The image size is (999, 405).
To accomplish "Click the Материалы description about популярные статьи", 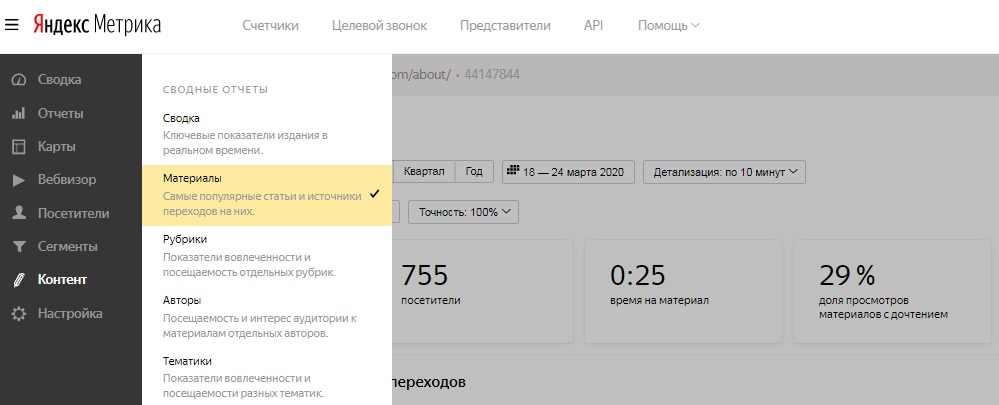I will [x=262, y=204].
